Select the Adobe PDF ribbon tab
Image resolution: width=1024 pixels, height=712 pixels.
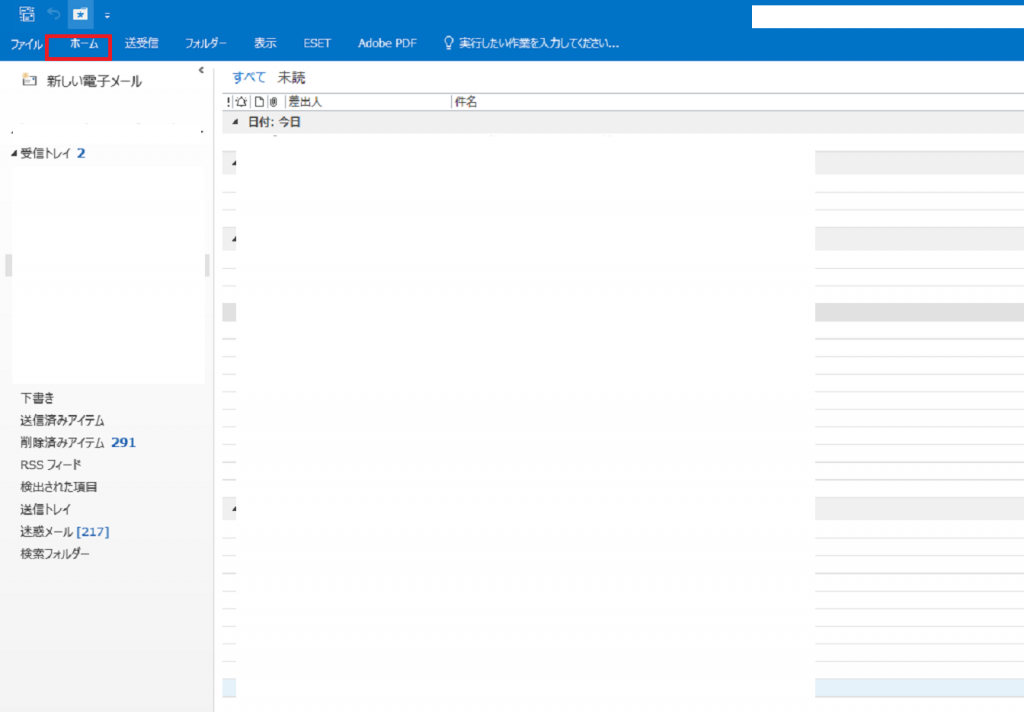pyautogui.click(x=386, y=43)
